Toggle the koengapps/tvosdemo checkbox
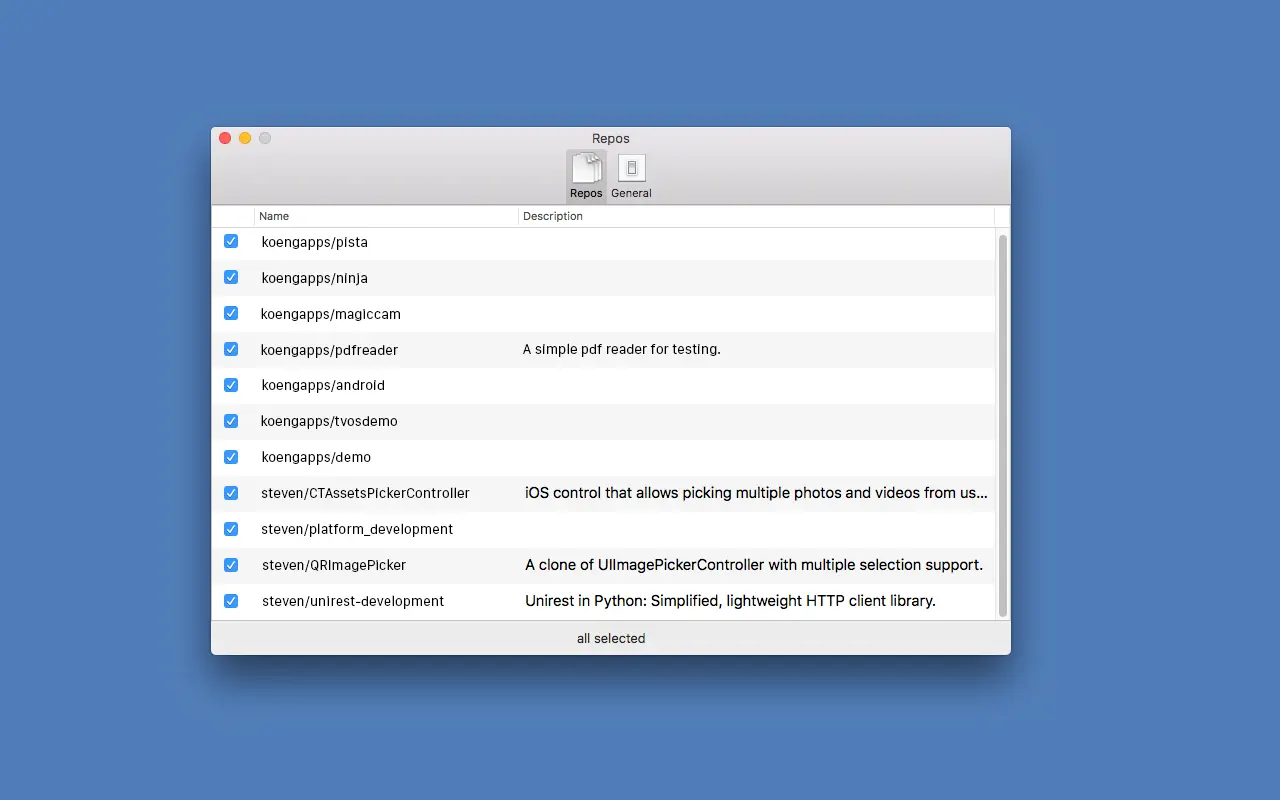 231,421
